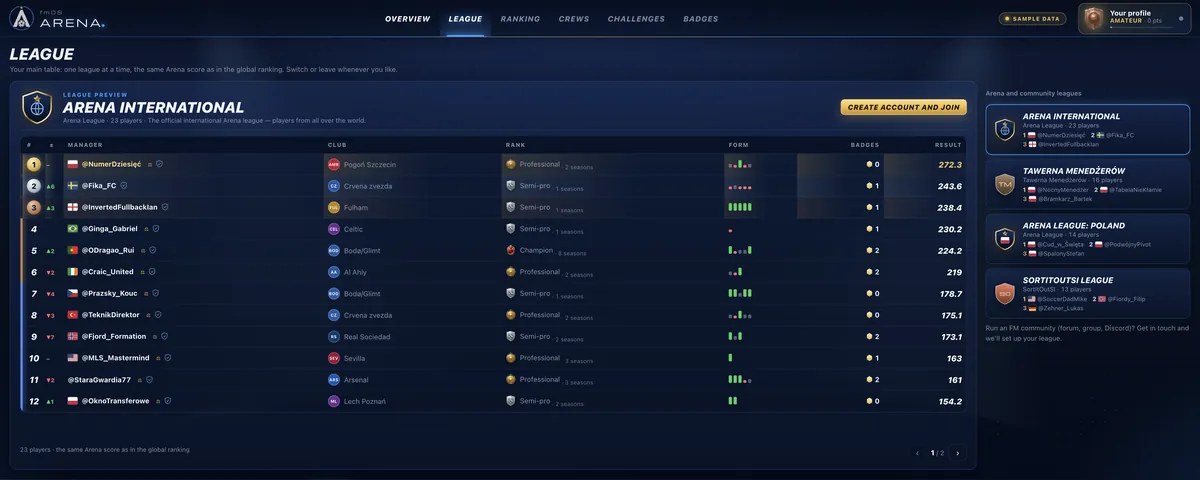Image resolution: width=1200 pixels, height=480 pixels.
Task: Click USA flag beside @MLS_Mastermind
Action: tap(73, 358)
